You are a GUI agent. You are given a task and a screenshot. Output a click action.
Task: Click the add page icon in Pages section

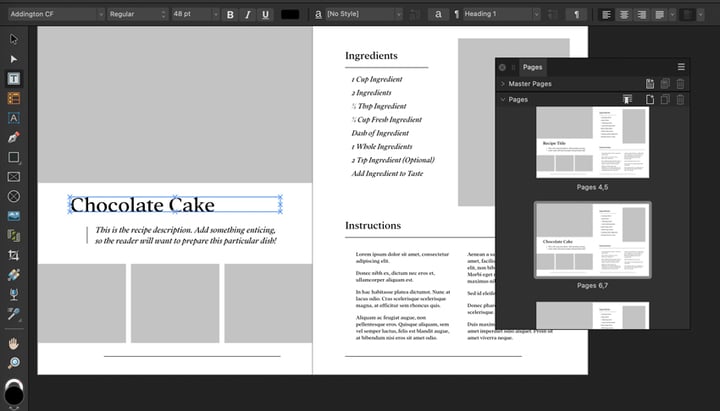click(x=650, y=100)
